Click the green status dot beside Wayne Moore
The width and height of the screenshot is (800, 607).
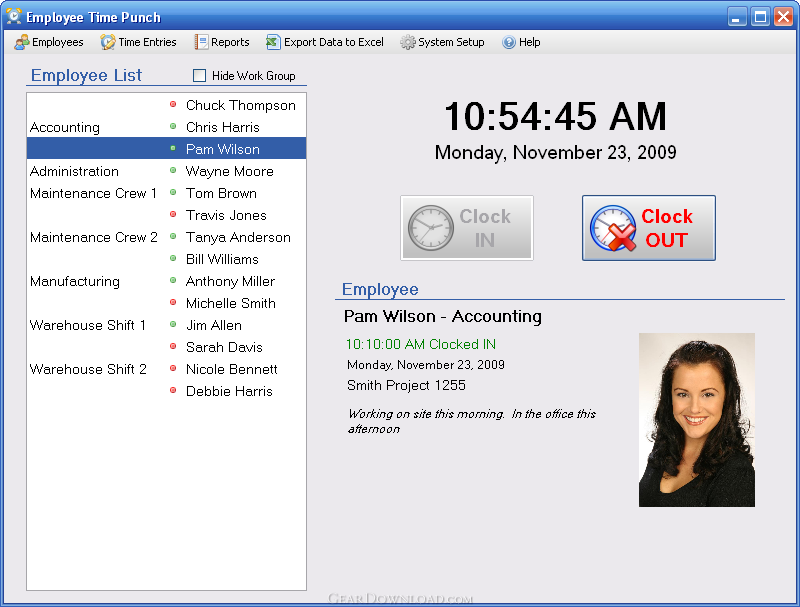[x=173, y=170]
